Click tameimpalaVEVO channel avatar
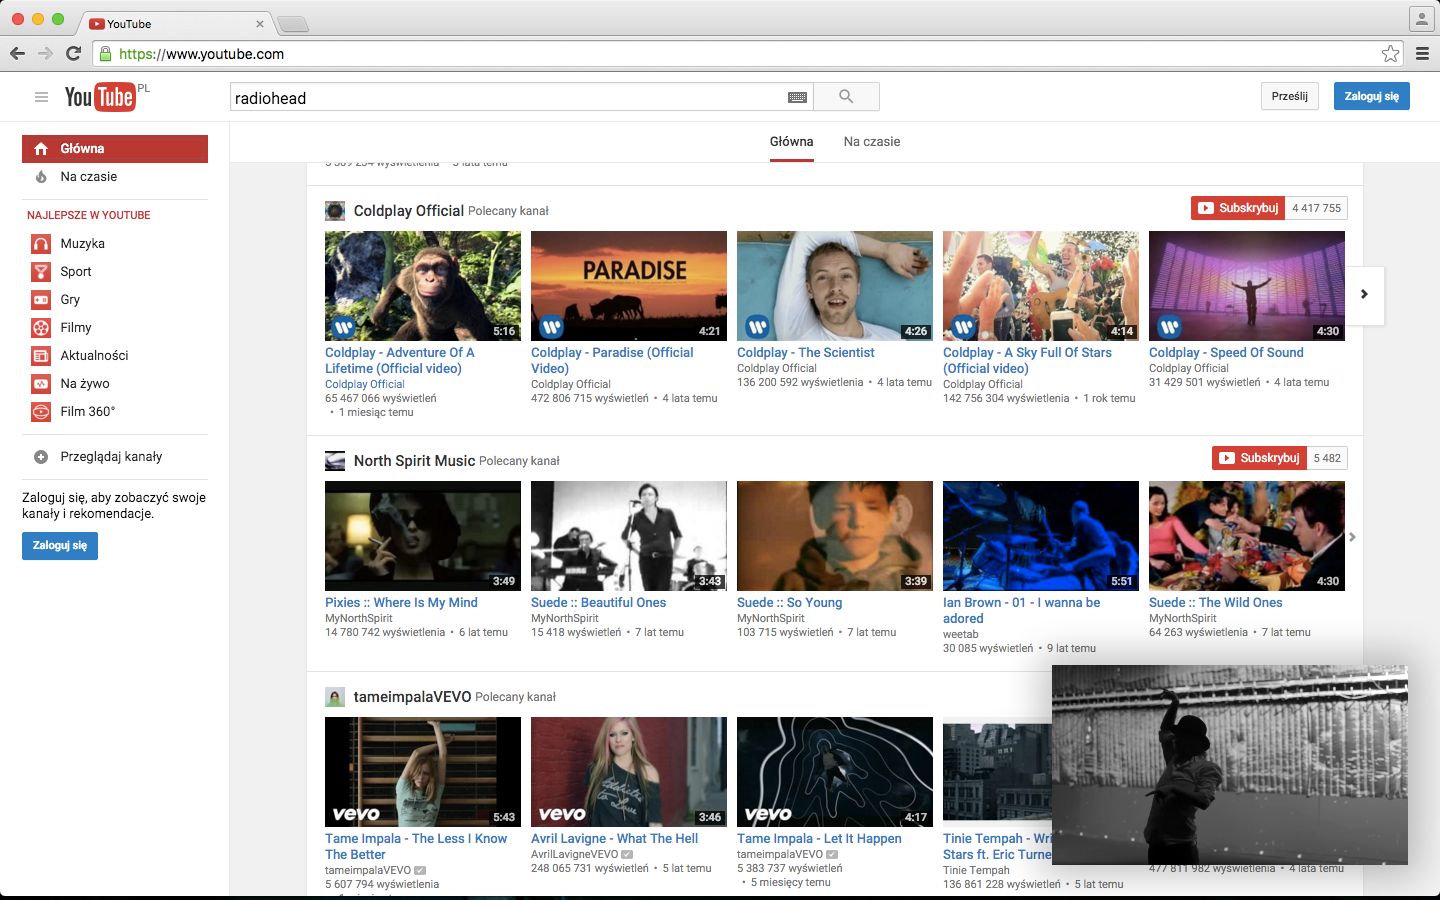 pos(335,696)
